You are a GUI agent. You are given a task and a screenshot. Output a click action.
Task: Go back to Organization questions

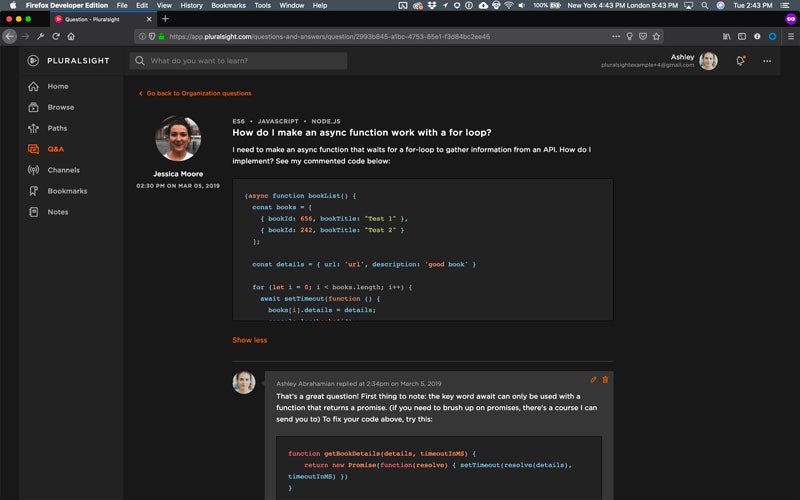click(195, 93)
